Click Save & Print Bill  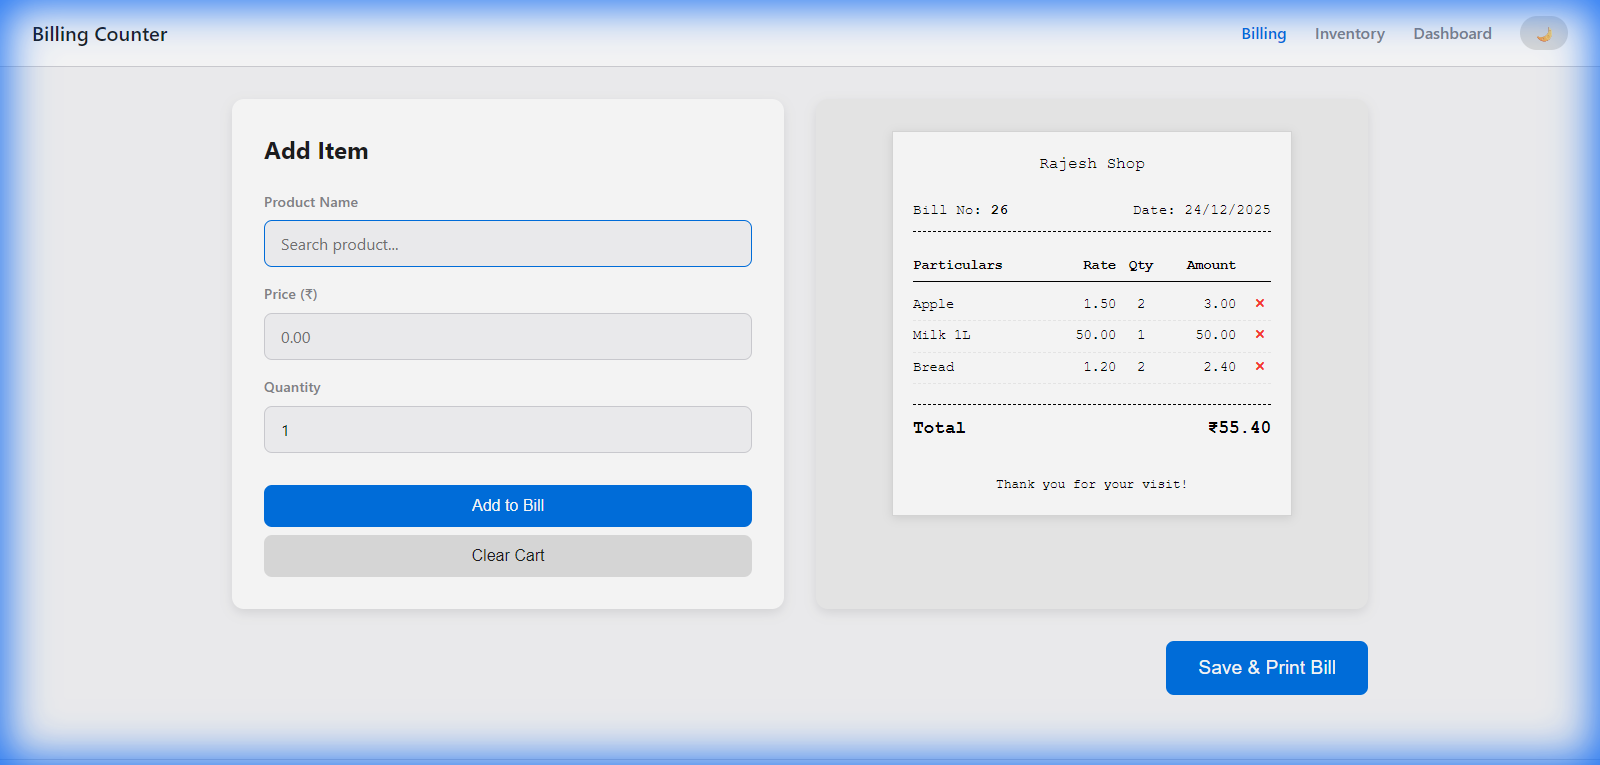pos(1267,668)
